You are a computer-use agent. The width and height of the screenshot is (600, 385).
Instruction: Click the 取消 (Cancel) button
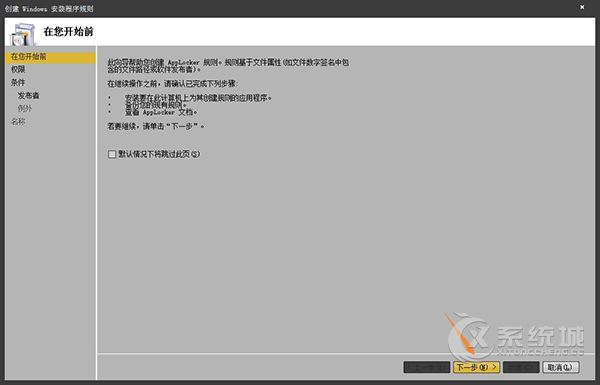[x=561, y=367]
